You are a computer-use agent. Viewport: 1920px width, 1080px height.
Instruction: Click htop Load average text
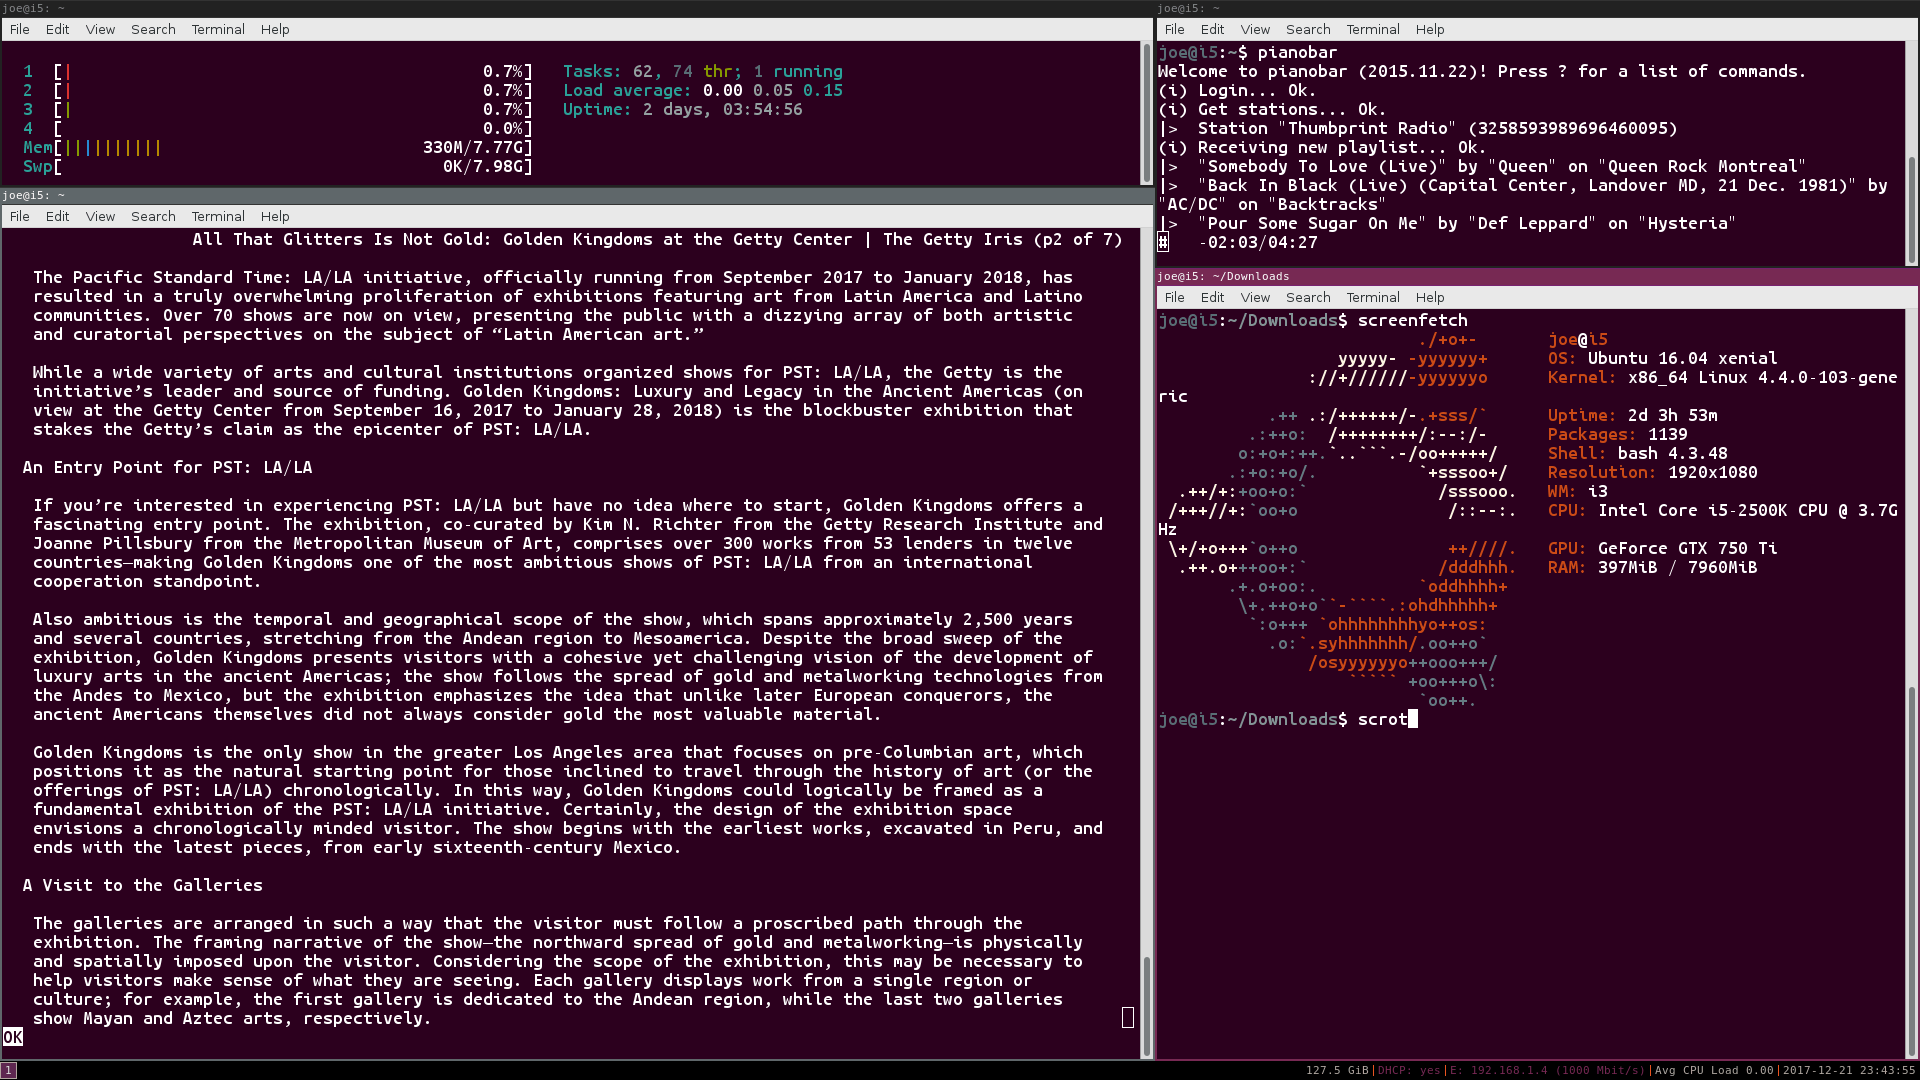(x=703, y=90)
